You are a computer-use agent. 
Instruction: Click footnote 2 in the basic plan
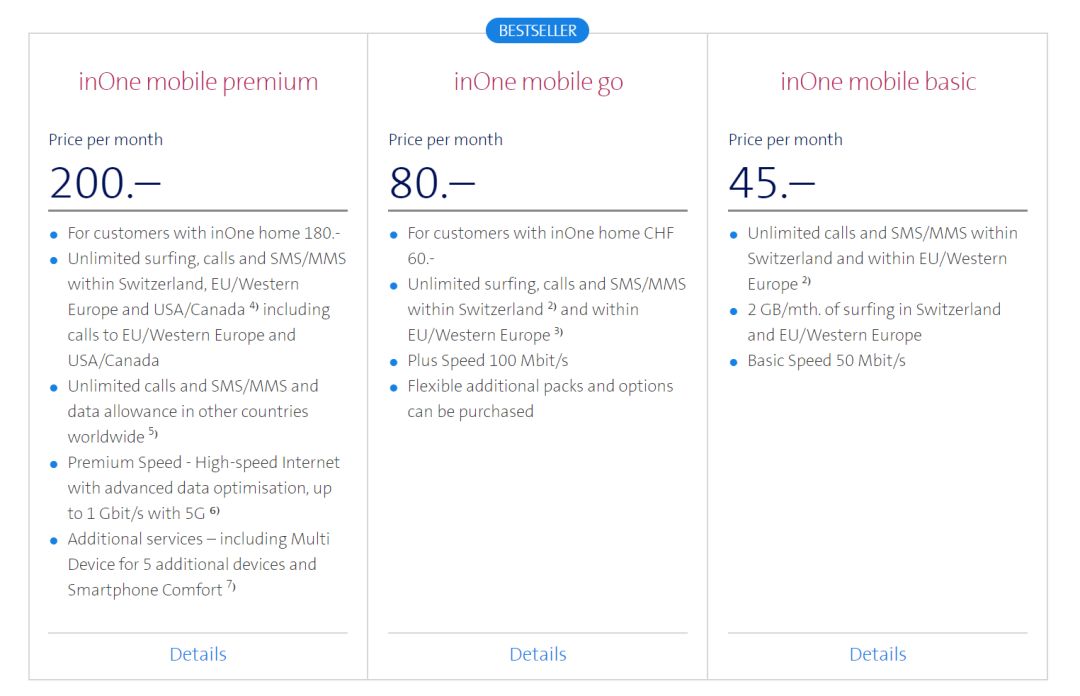[806, 281]
